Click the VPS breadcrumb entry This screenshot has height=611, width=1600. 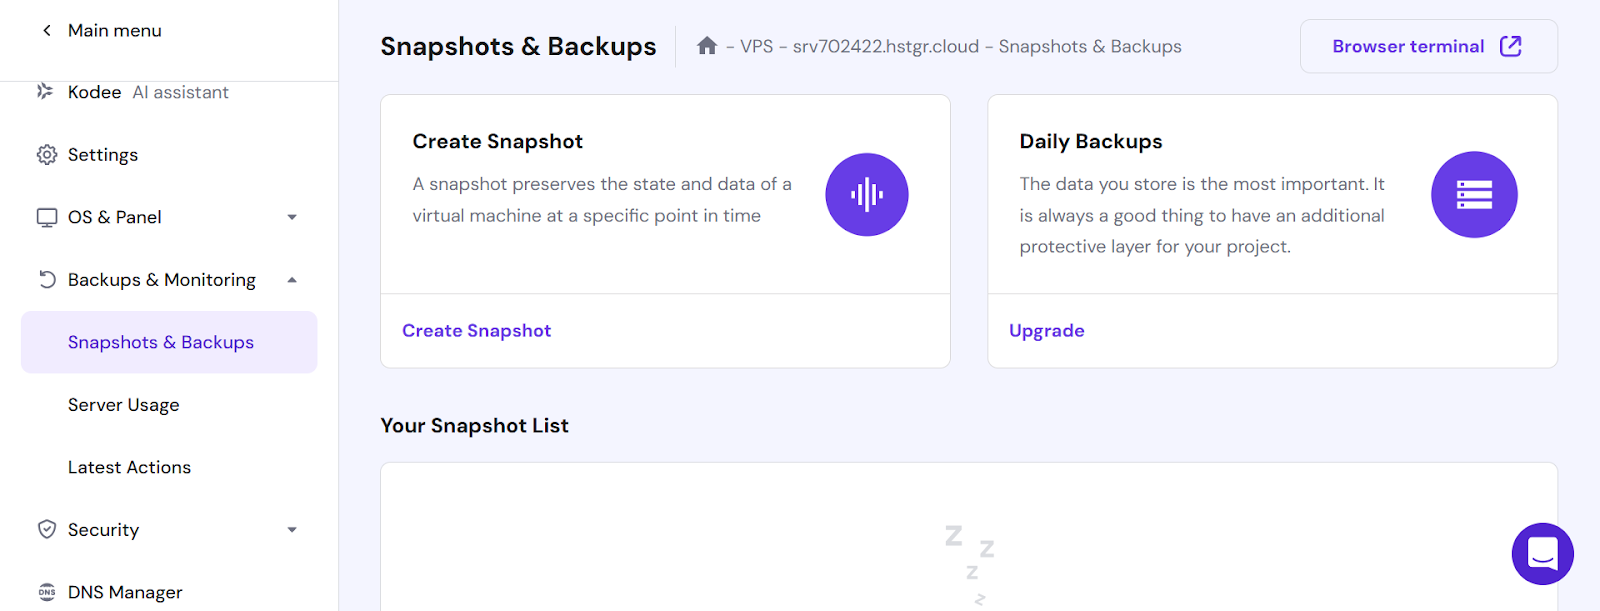(x=755, y=45)
